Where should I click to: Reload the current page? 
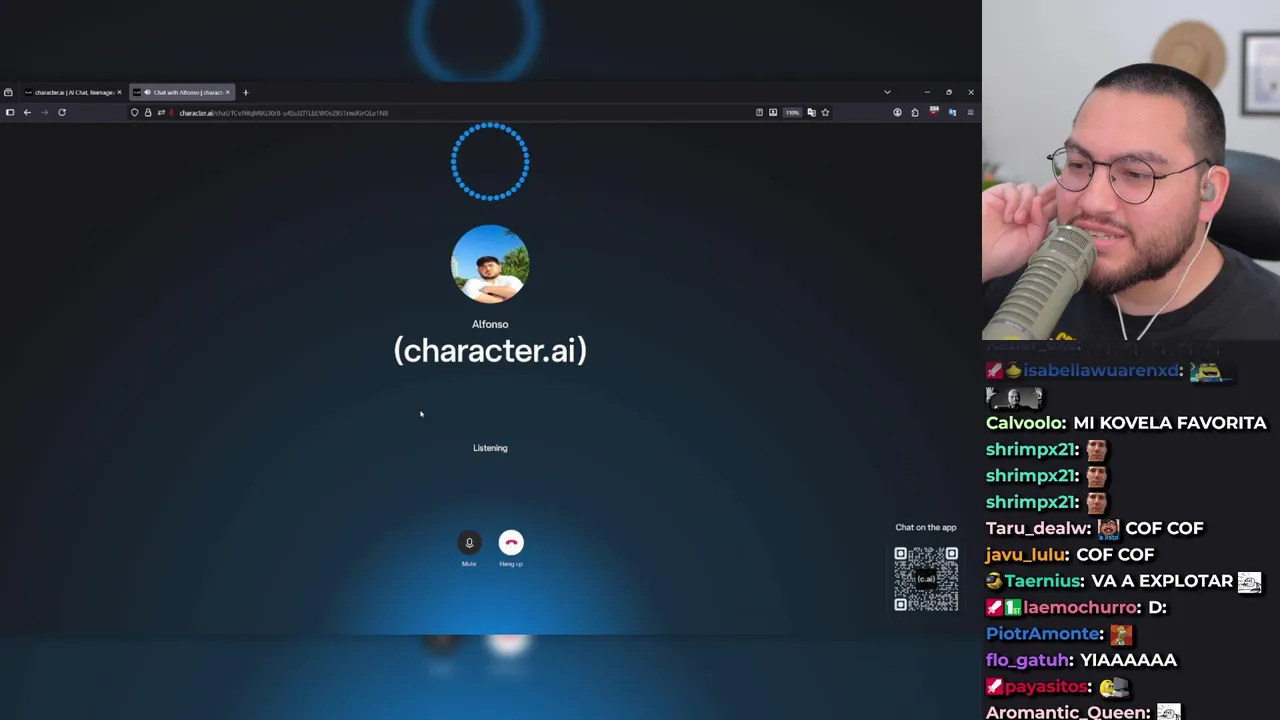click(x=61, y=112)
